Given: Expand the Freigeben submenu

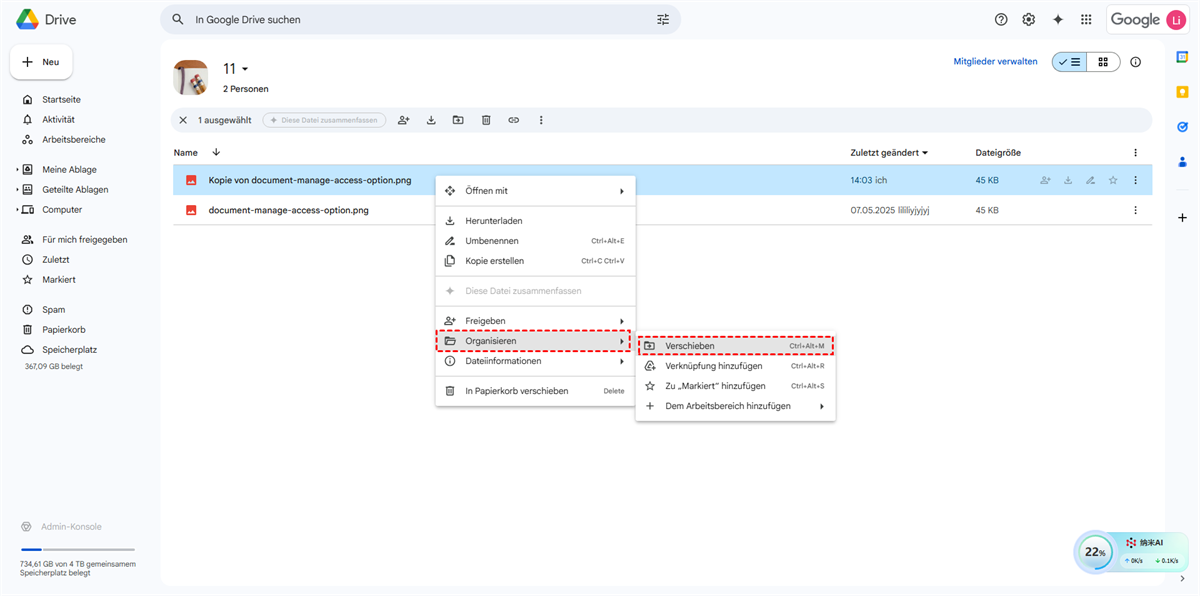Looking at the screenshot, I should pyautogui.click(x=535, y=321).
